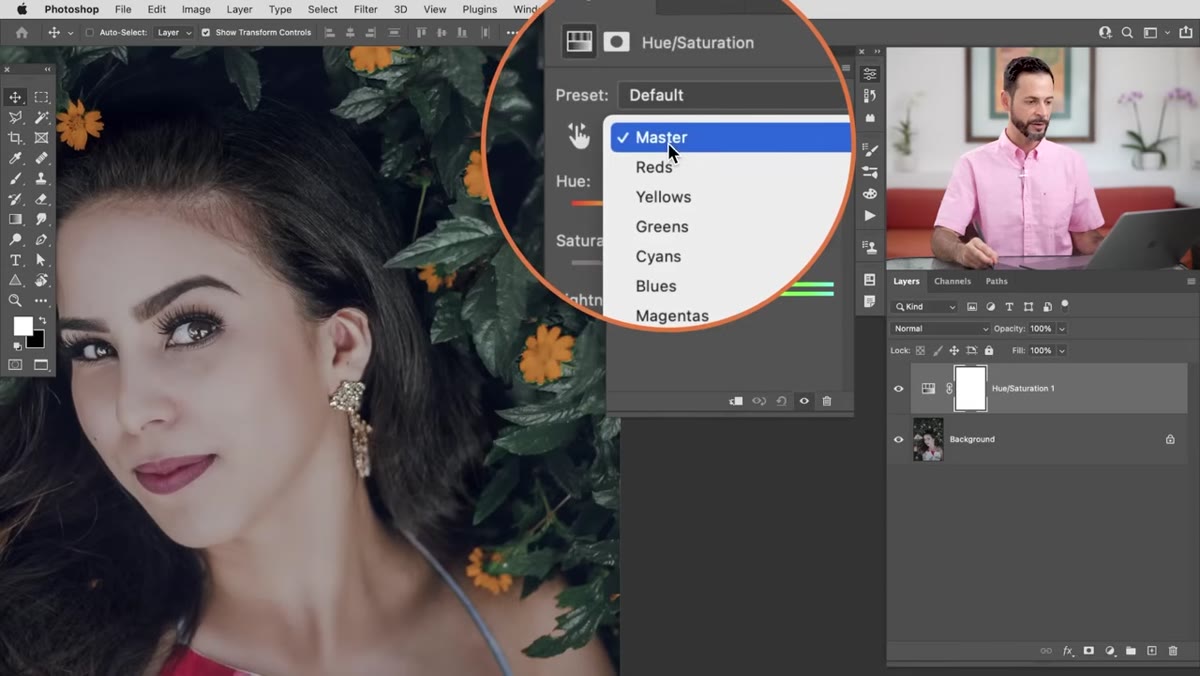Choose the Brush tool

point(16,179)
